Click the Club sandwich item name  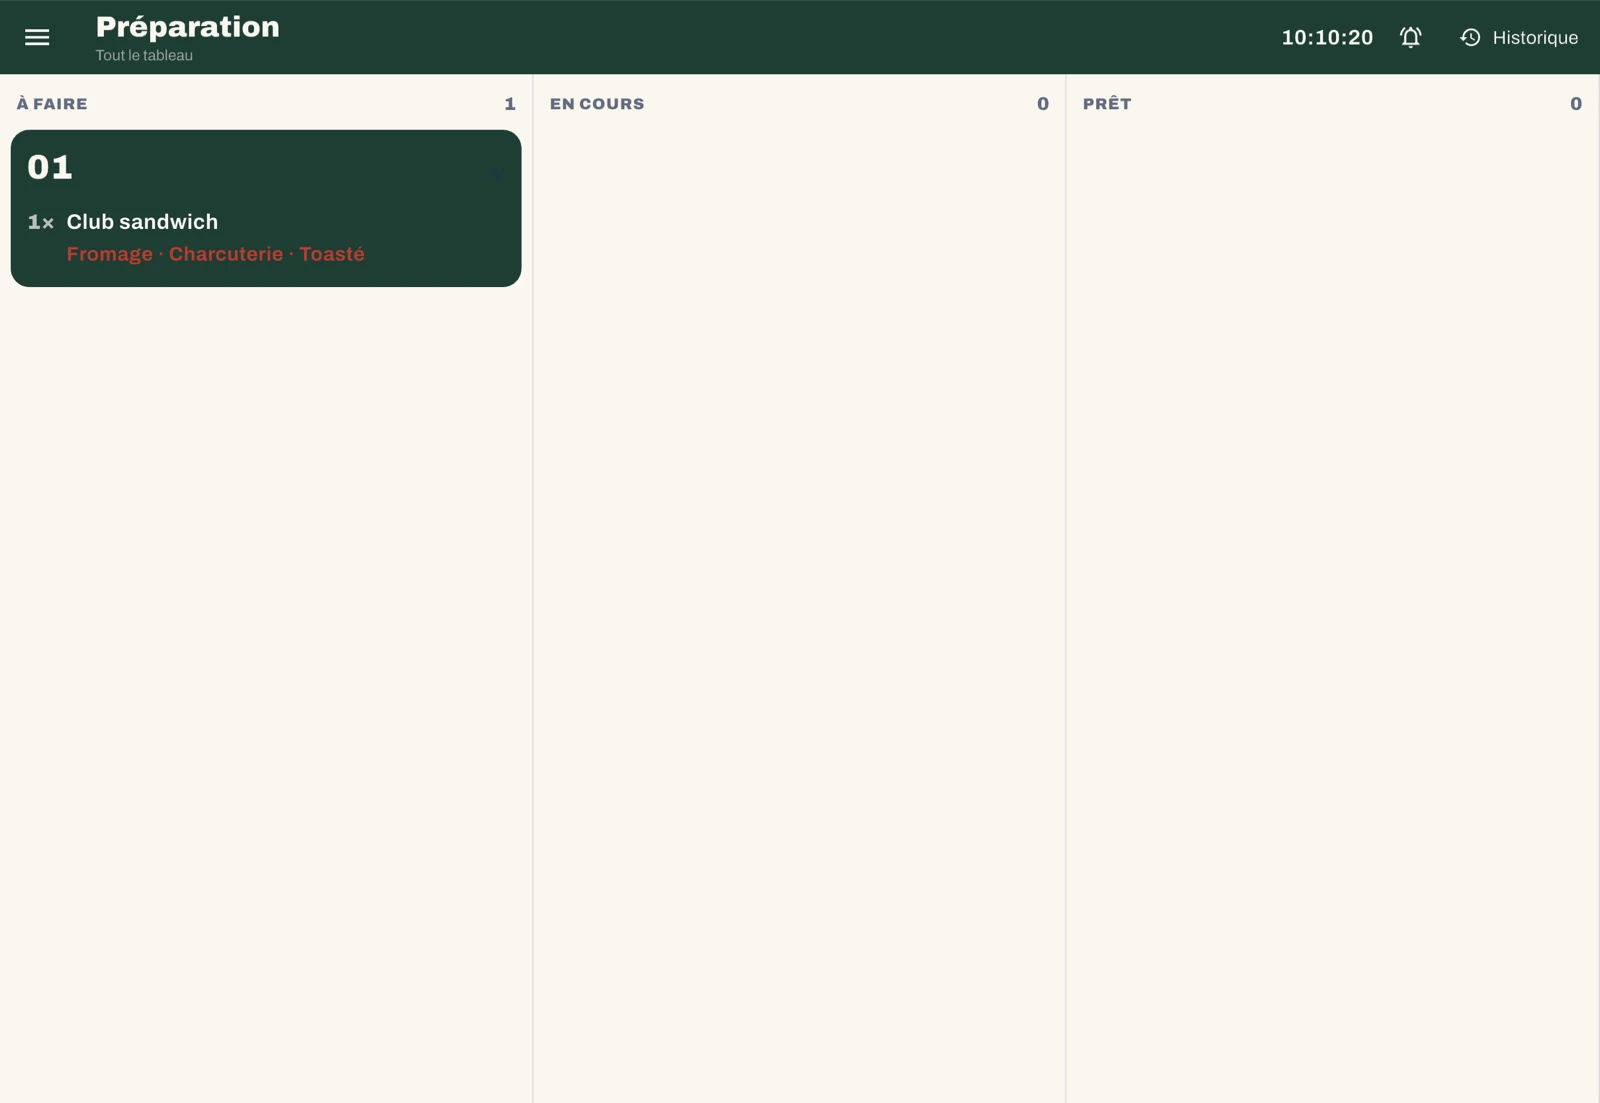(142, 222)
